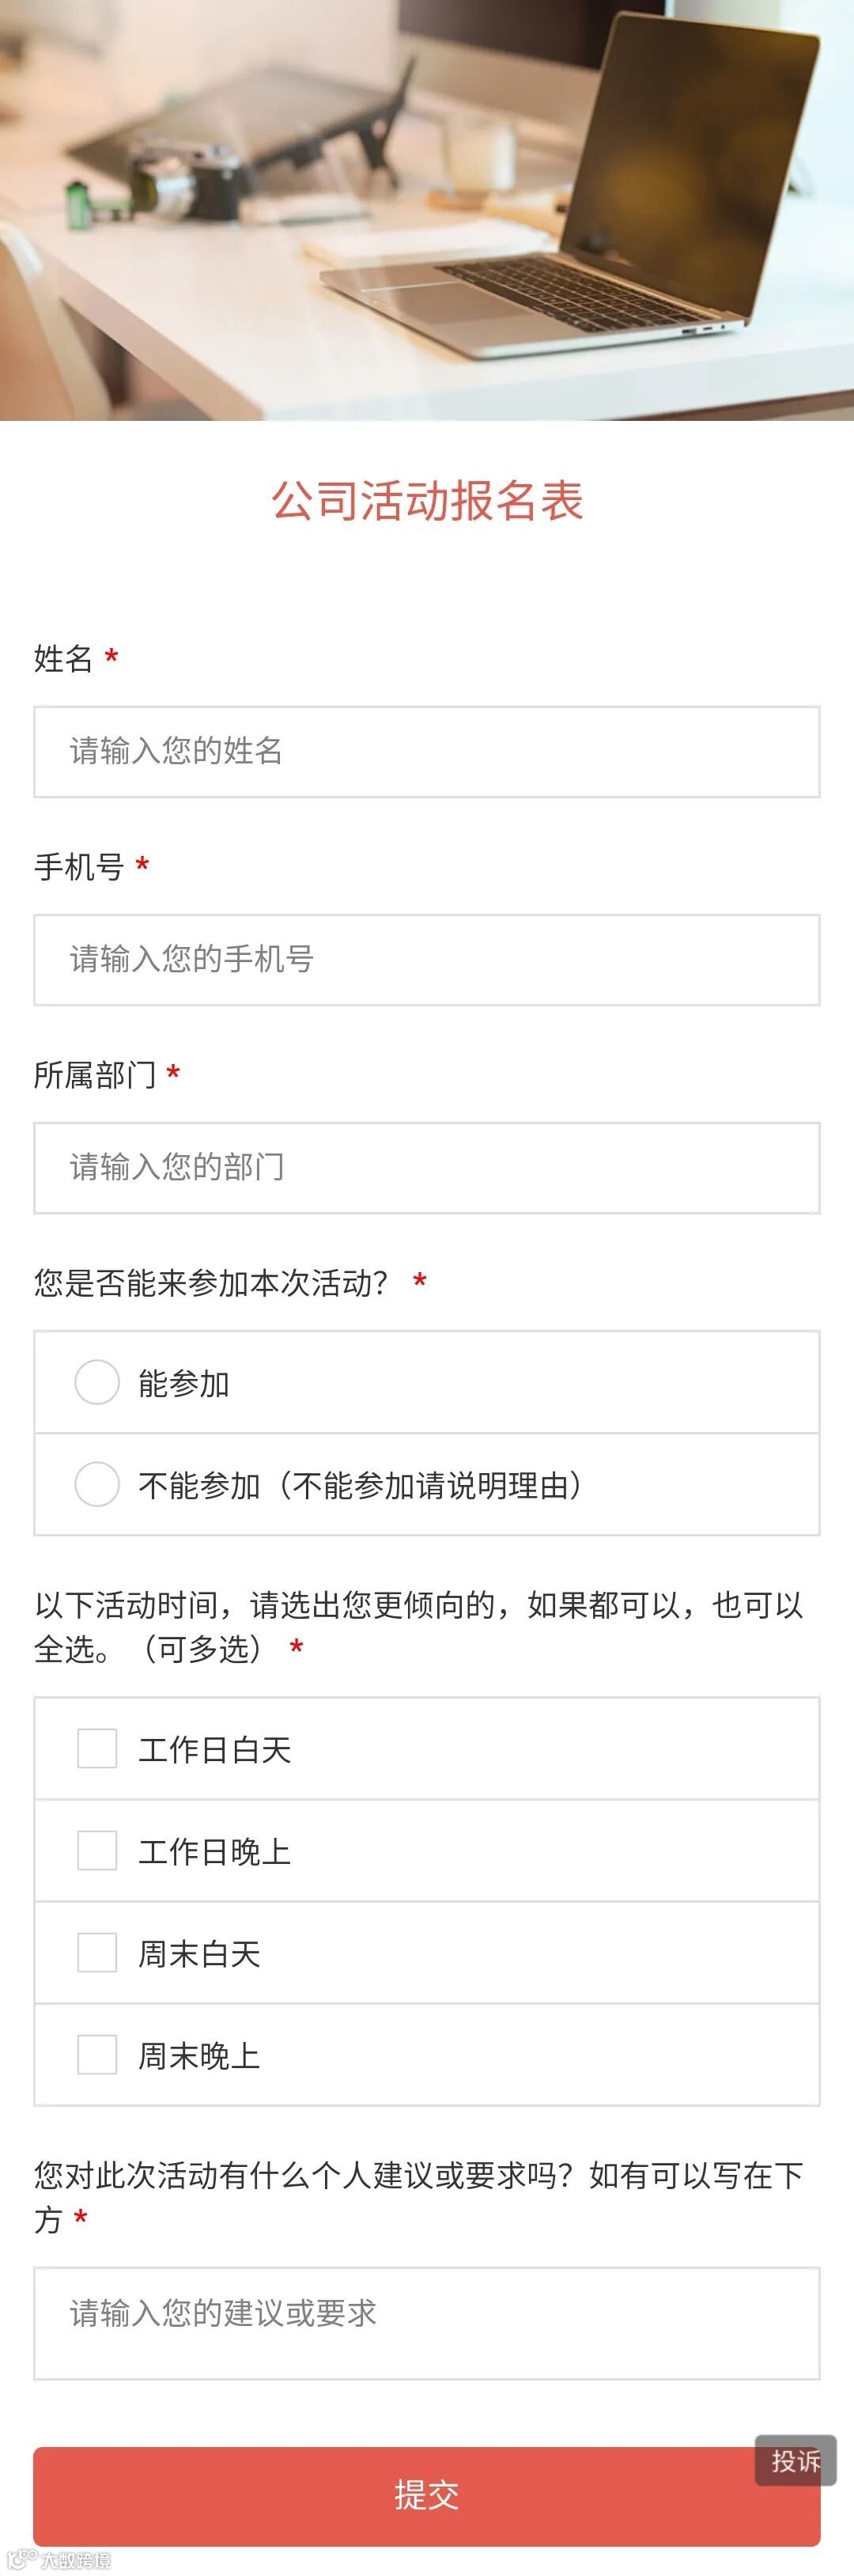Click the 工作日白天 option label text

214,1750
